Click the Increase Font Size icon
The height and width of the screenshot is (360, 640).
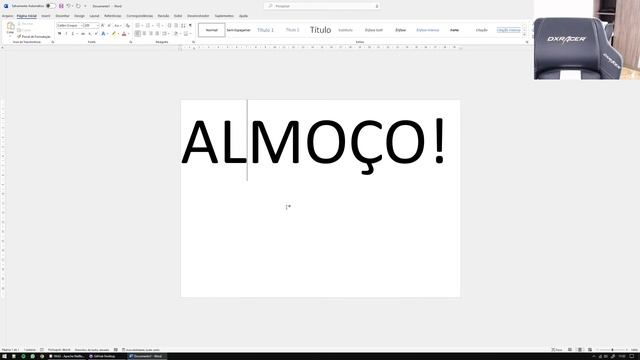point(103,25)
